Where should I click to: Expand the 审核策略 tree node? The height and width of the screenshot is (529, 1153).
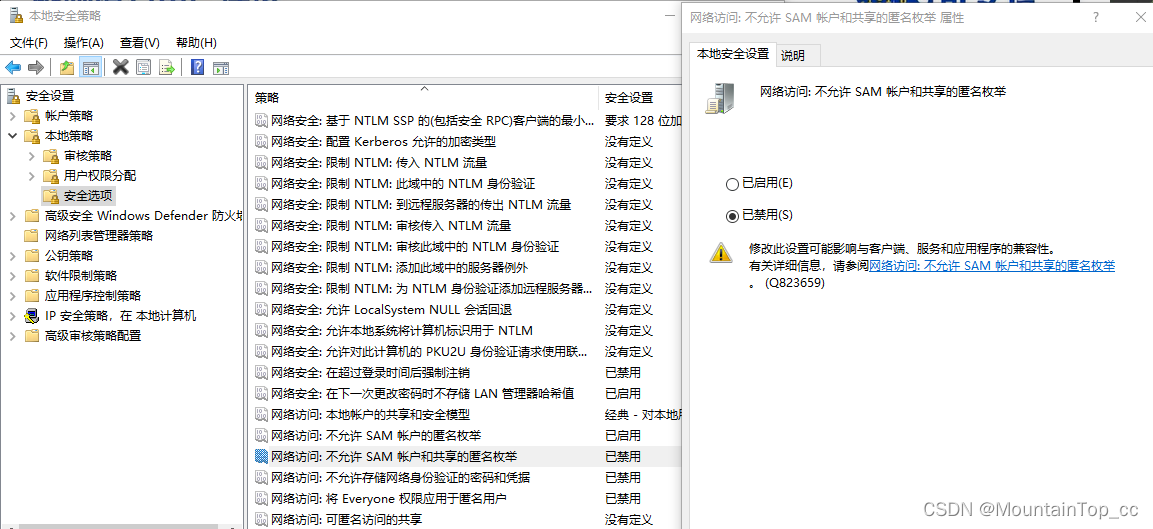click(31, 156)
